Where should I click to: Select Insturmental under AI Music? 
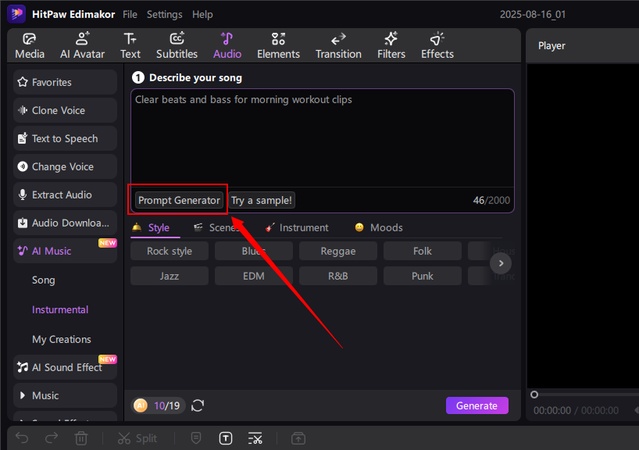point(60,310)
